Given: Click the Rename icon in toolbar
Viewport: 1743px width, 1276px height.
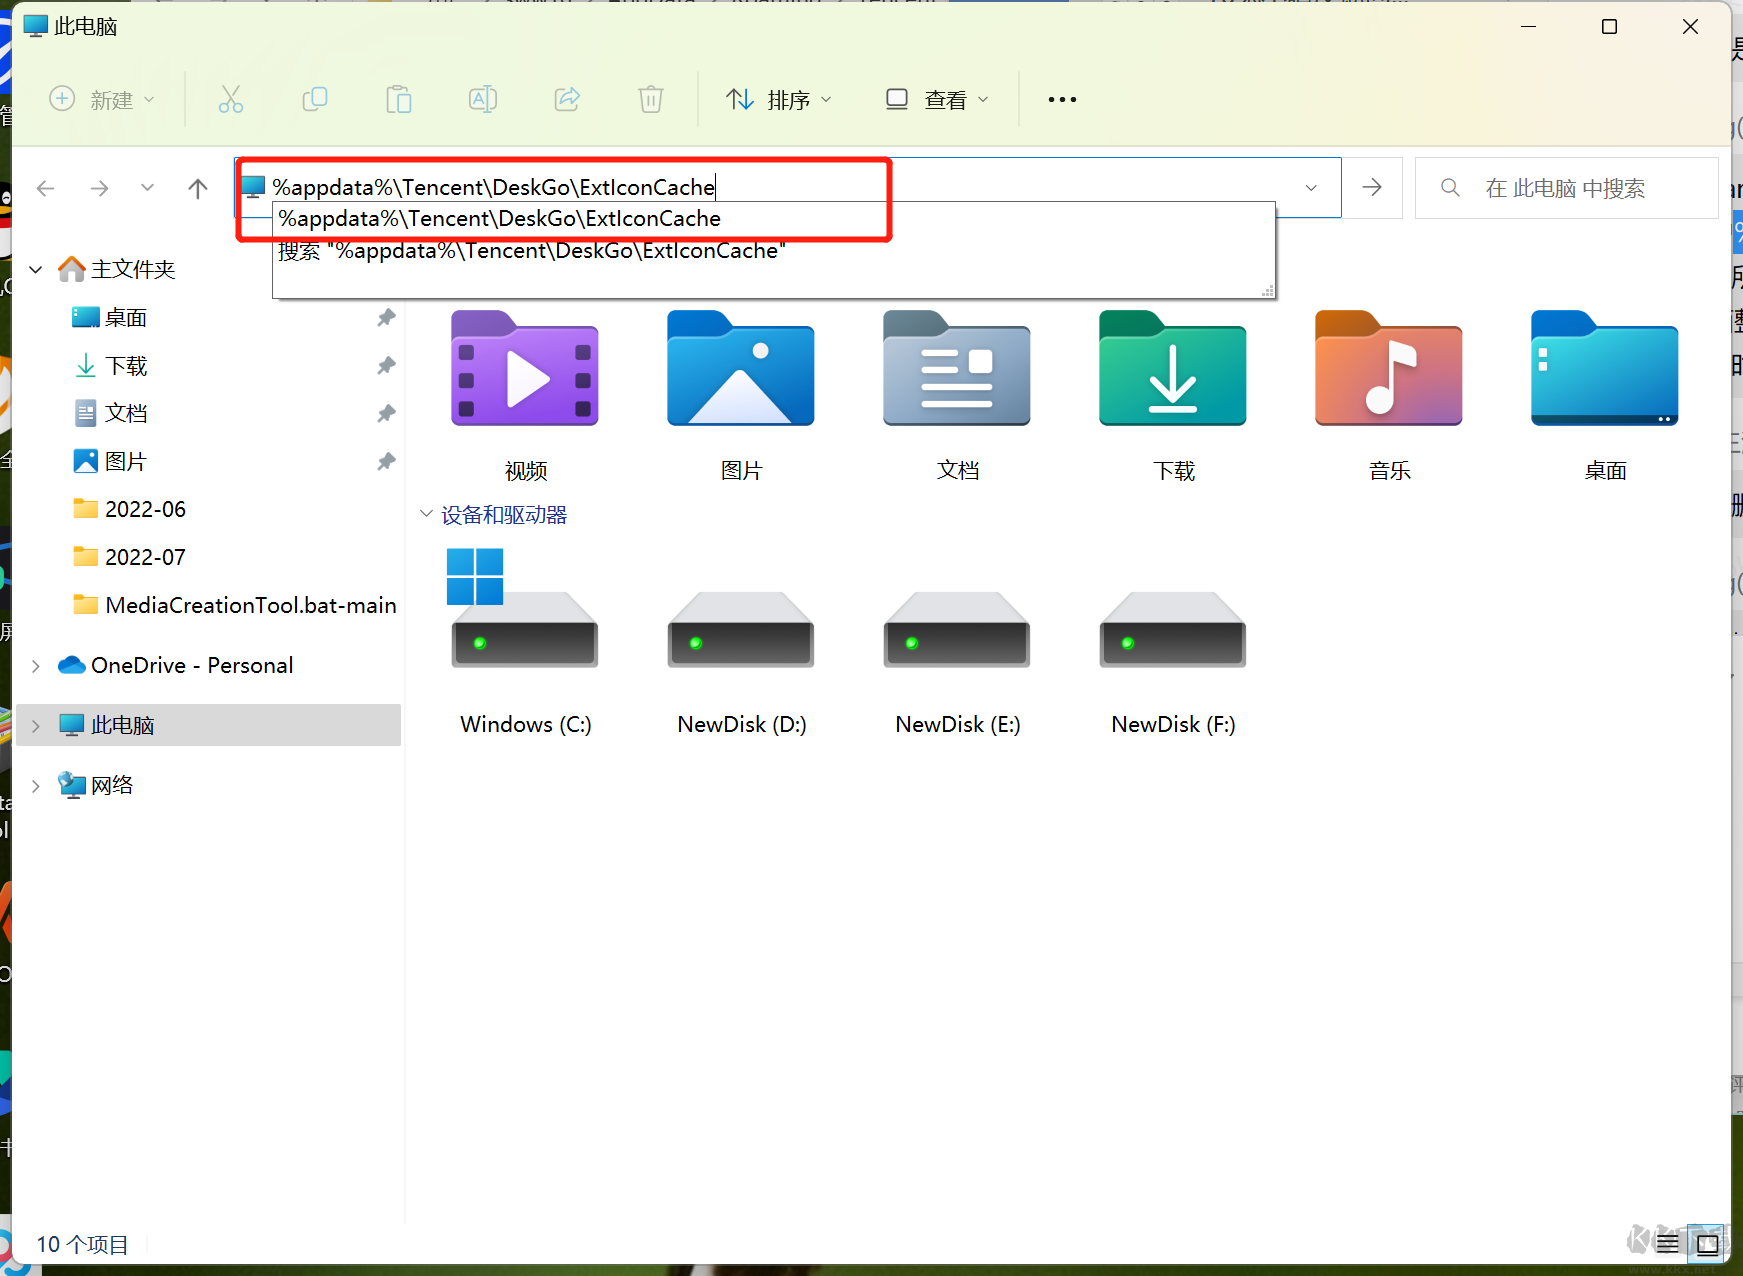Looking at the screenshot, I should 483,99.
